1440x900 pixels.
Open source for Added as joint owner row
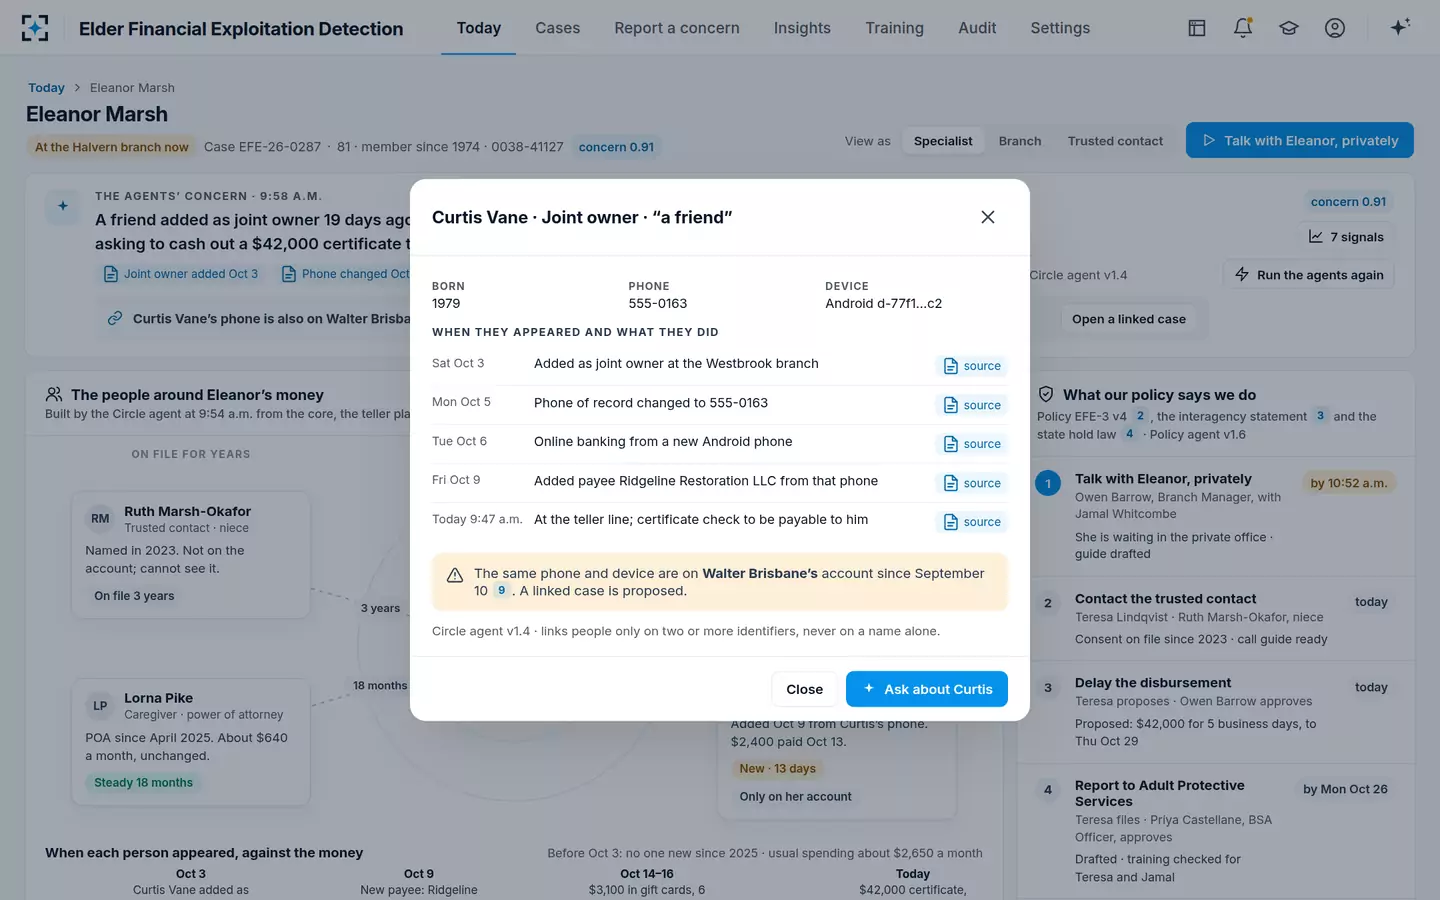tap(972, 366)
